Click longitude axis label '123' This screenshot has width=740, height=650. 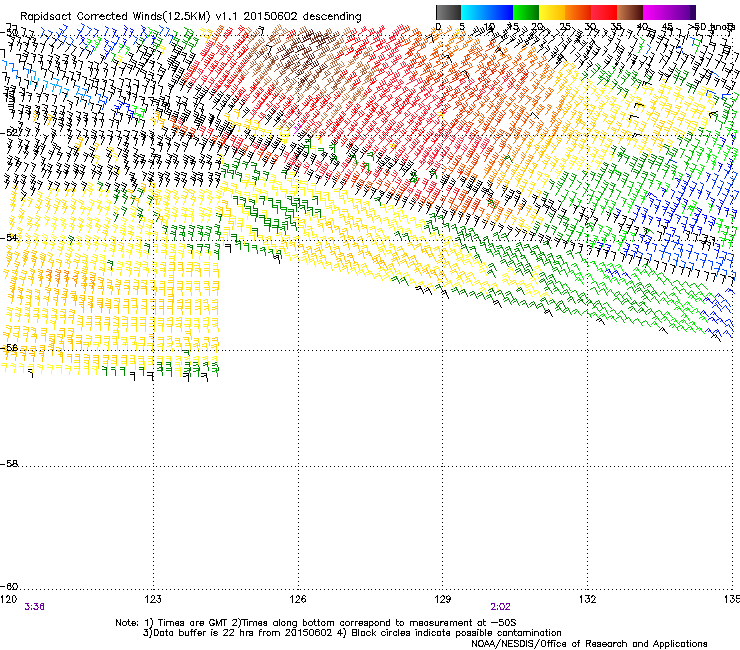[x=153, y=599]
